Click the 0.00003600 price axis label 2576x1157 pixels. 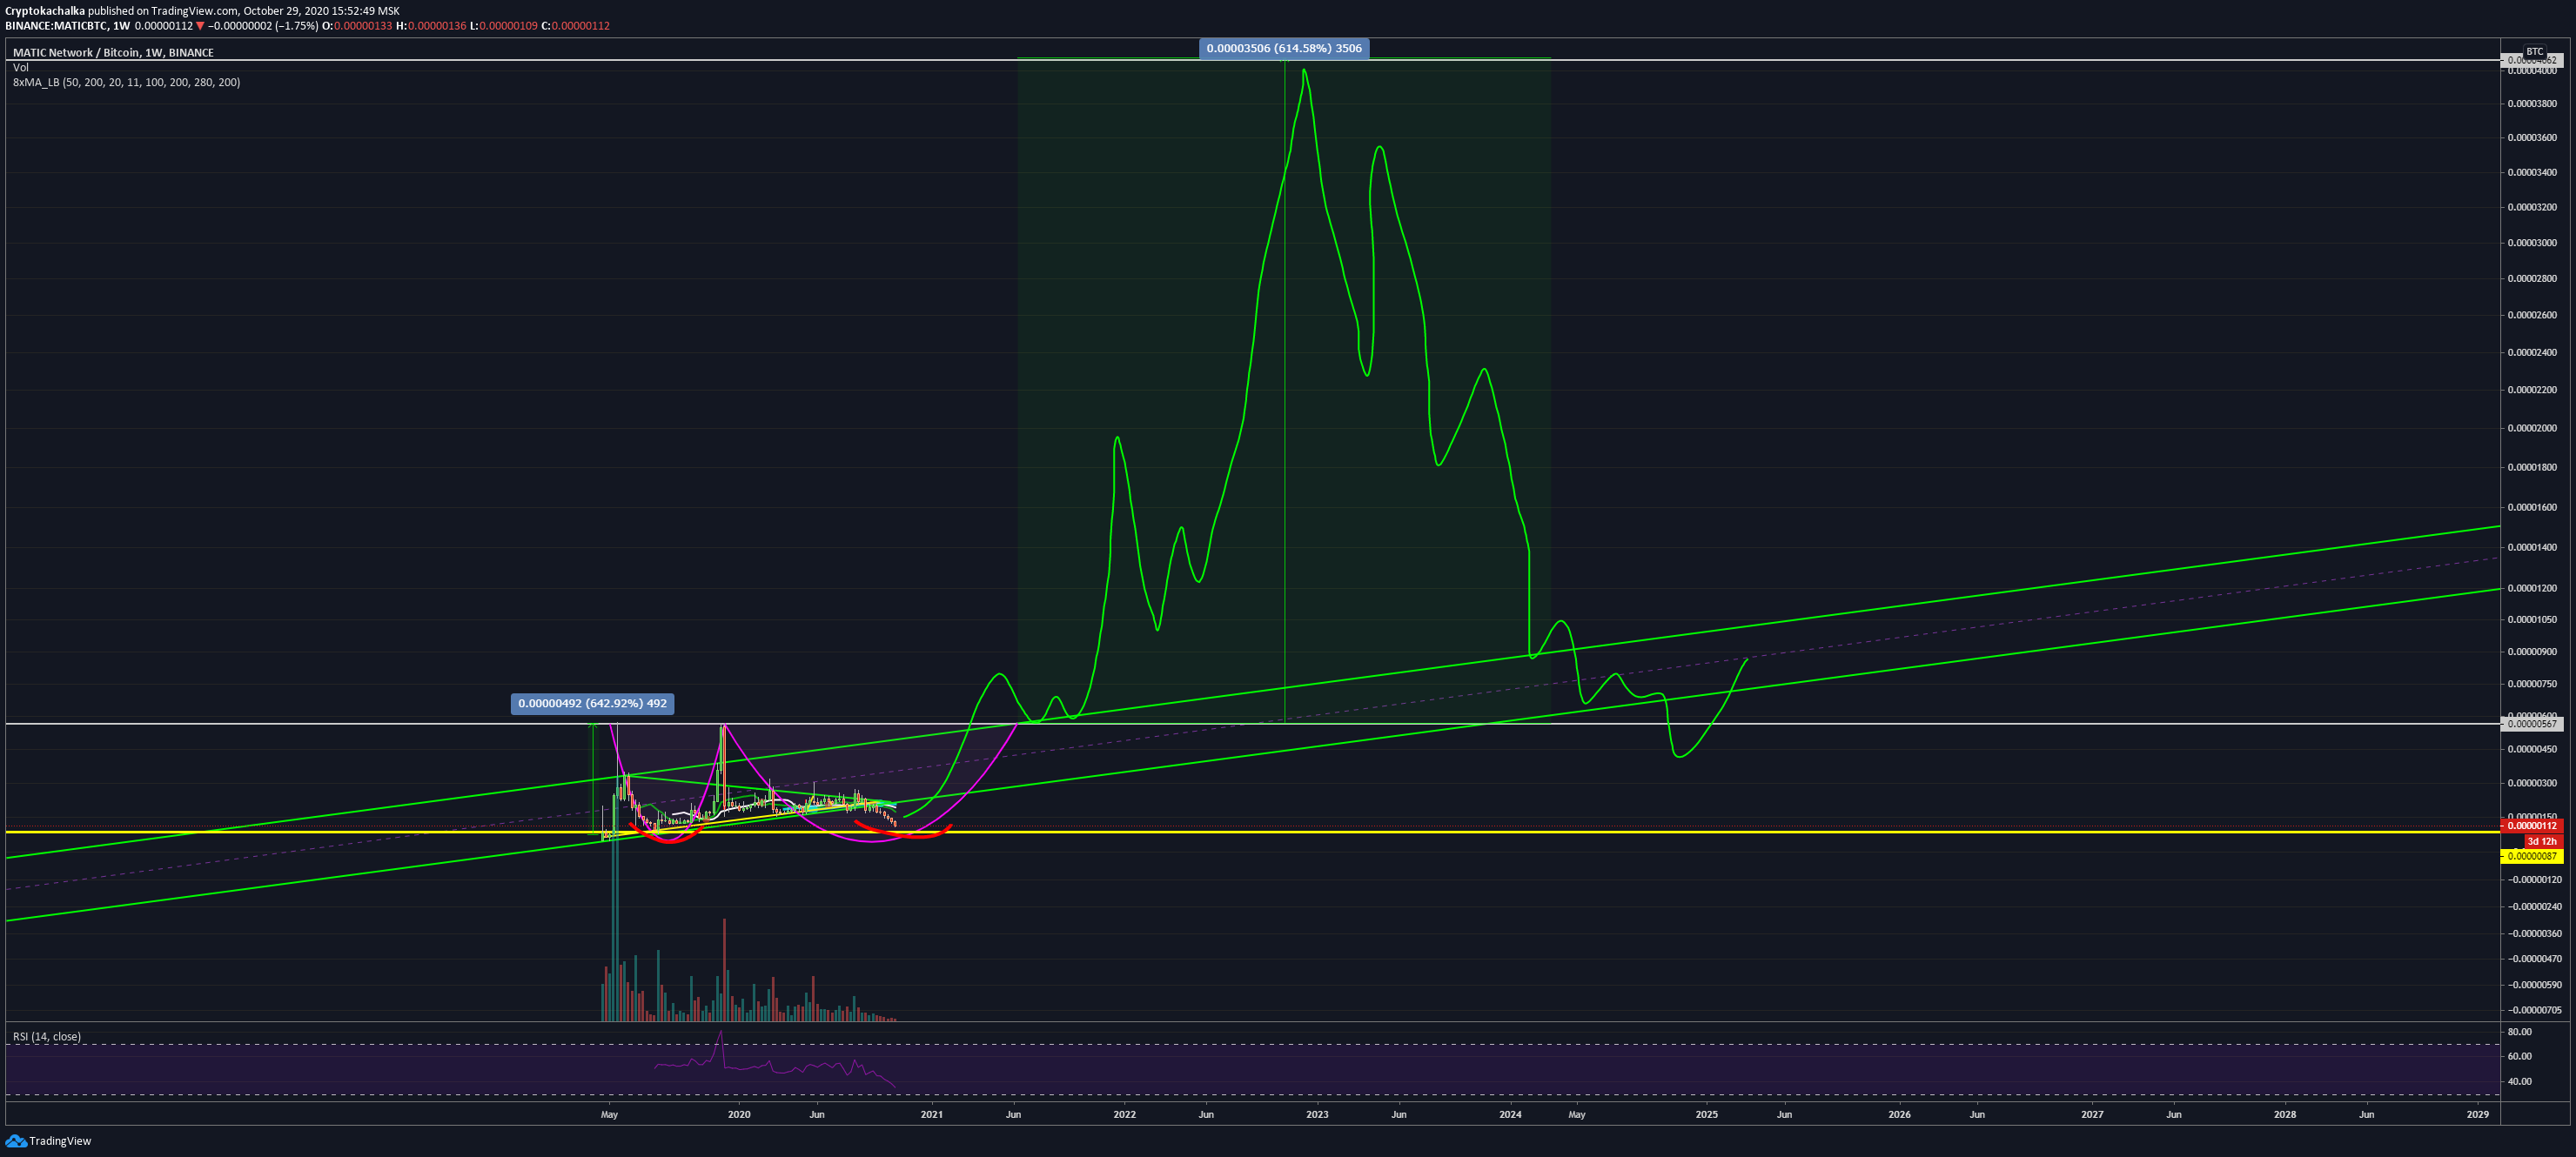[x=2533, y=138]
